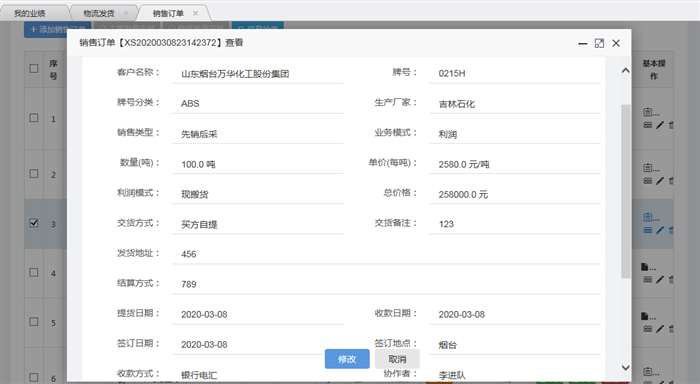
Task: Click the trash delete icon in row 1
Action: (671, 125)
